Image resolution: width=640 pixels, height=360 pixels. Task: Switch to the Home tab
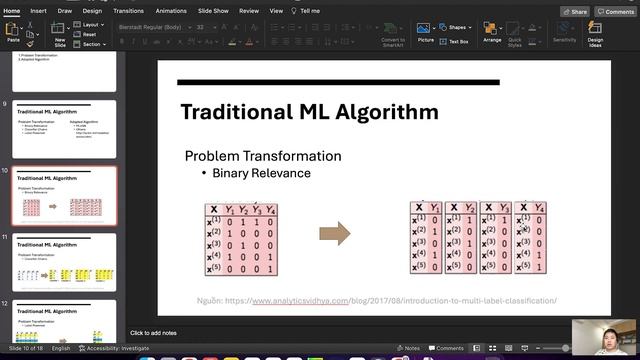click(x=12, y=11)
